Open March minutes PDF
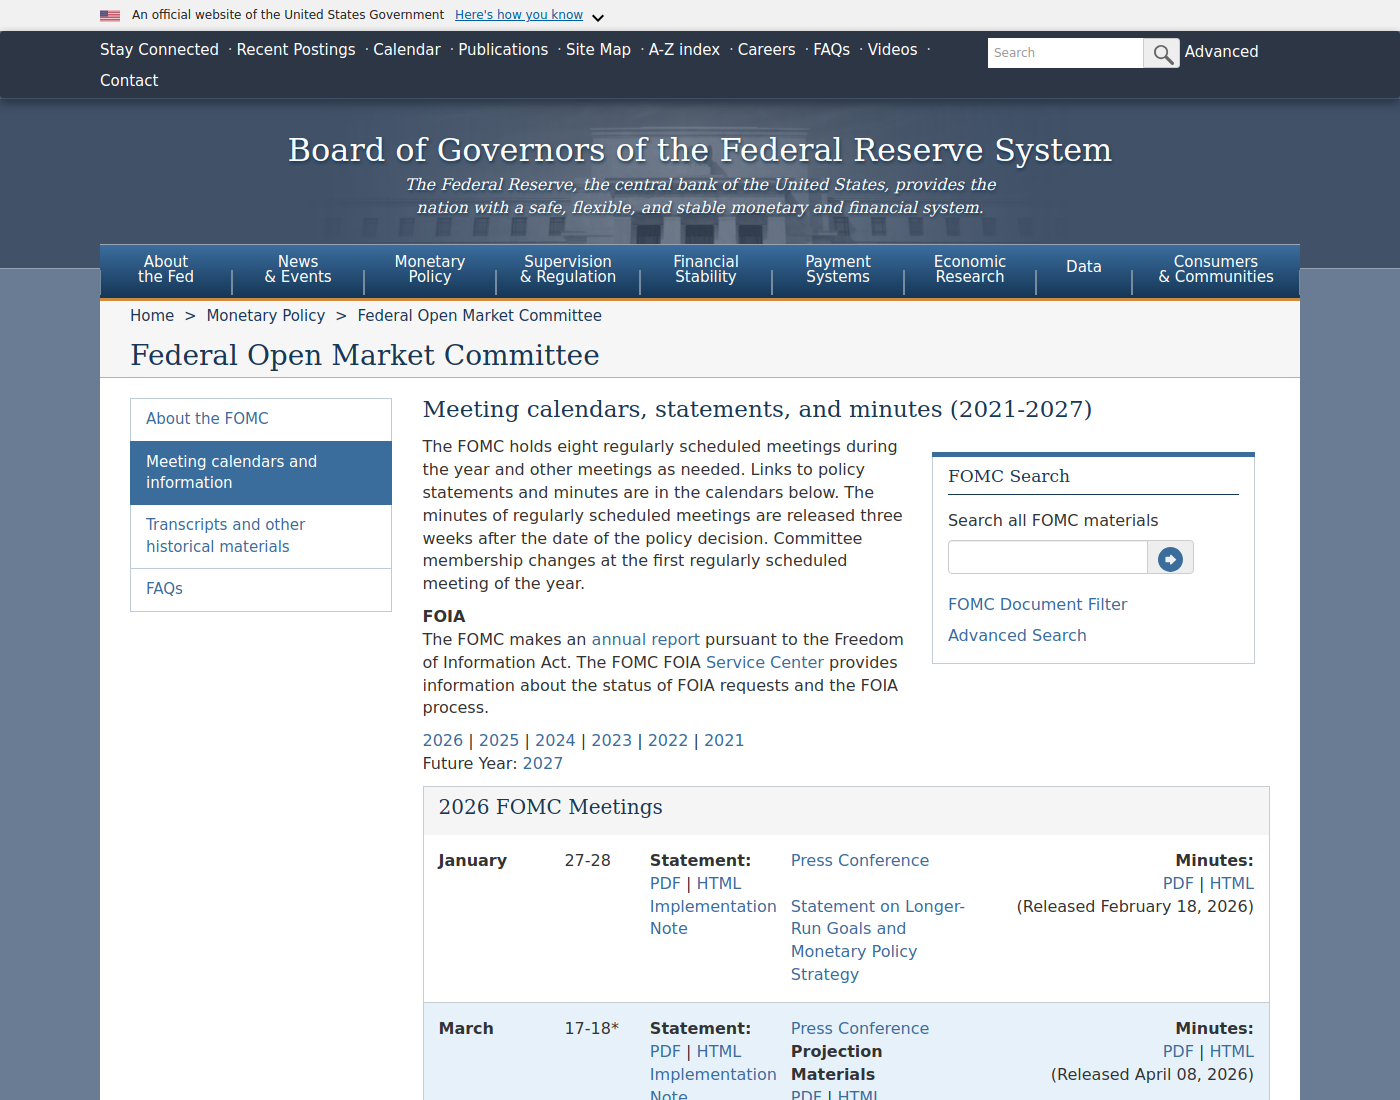1400x1100 pixels. point(1178,1052)
